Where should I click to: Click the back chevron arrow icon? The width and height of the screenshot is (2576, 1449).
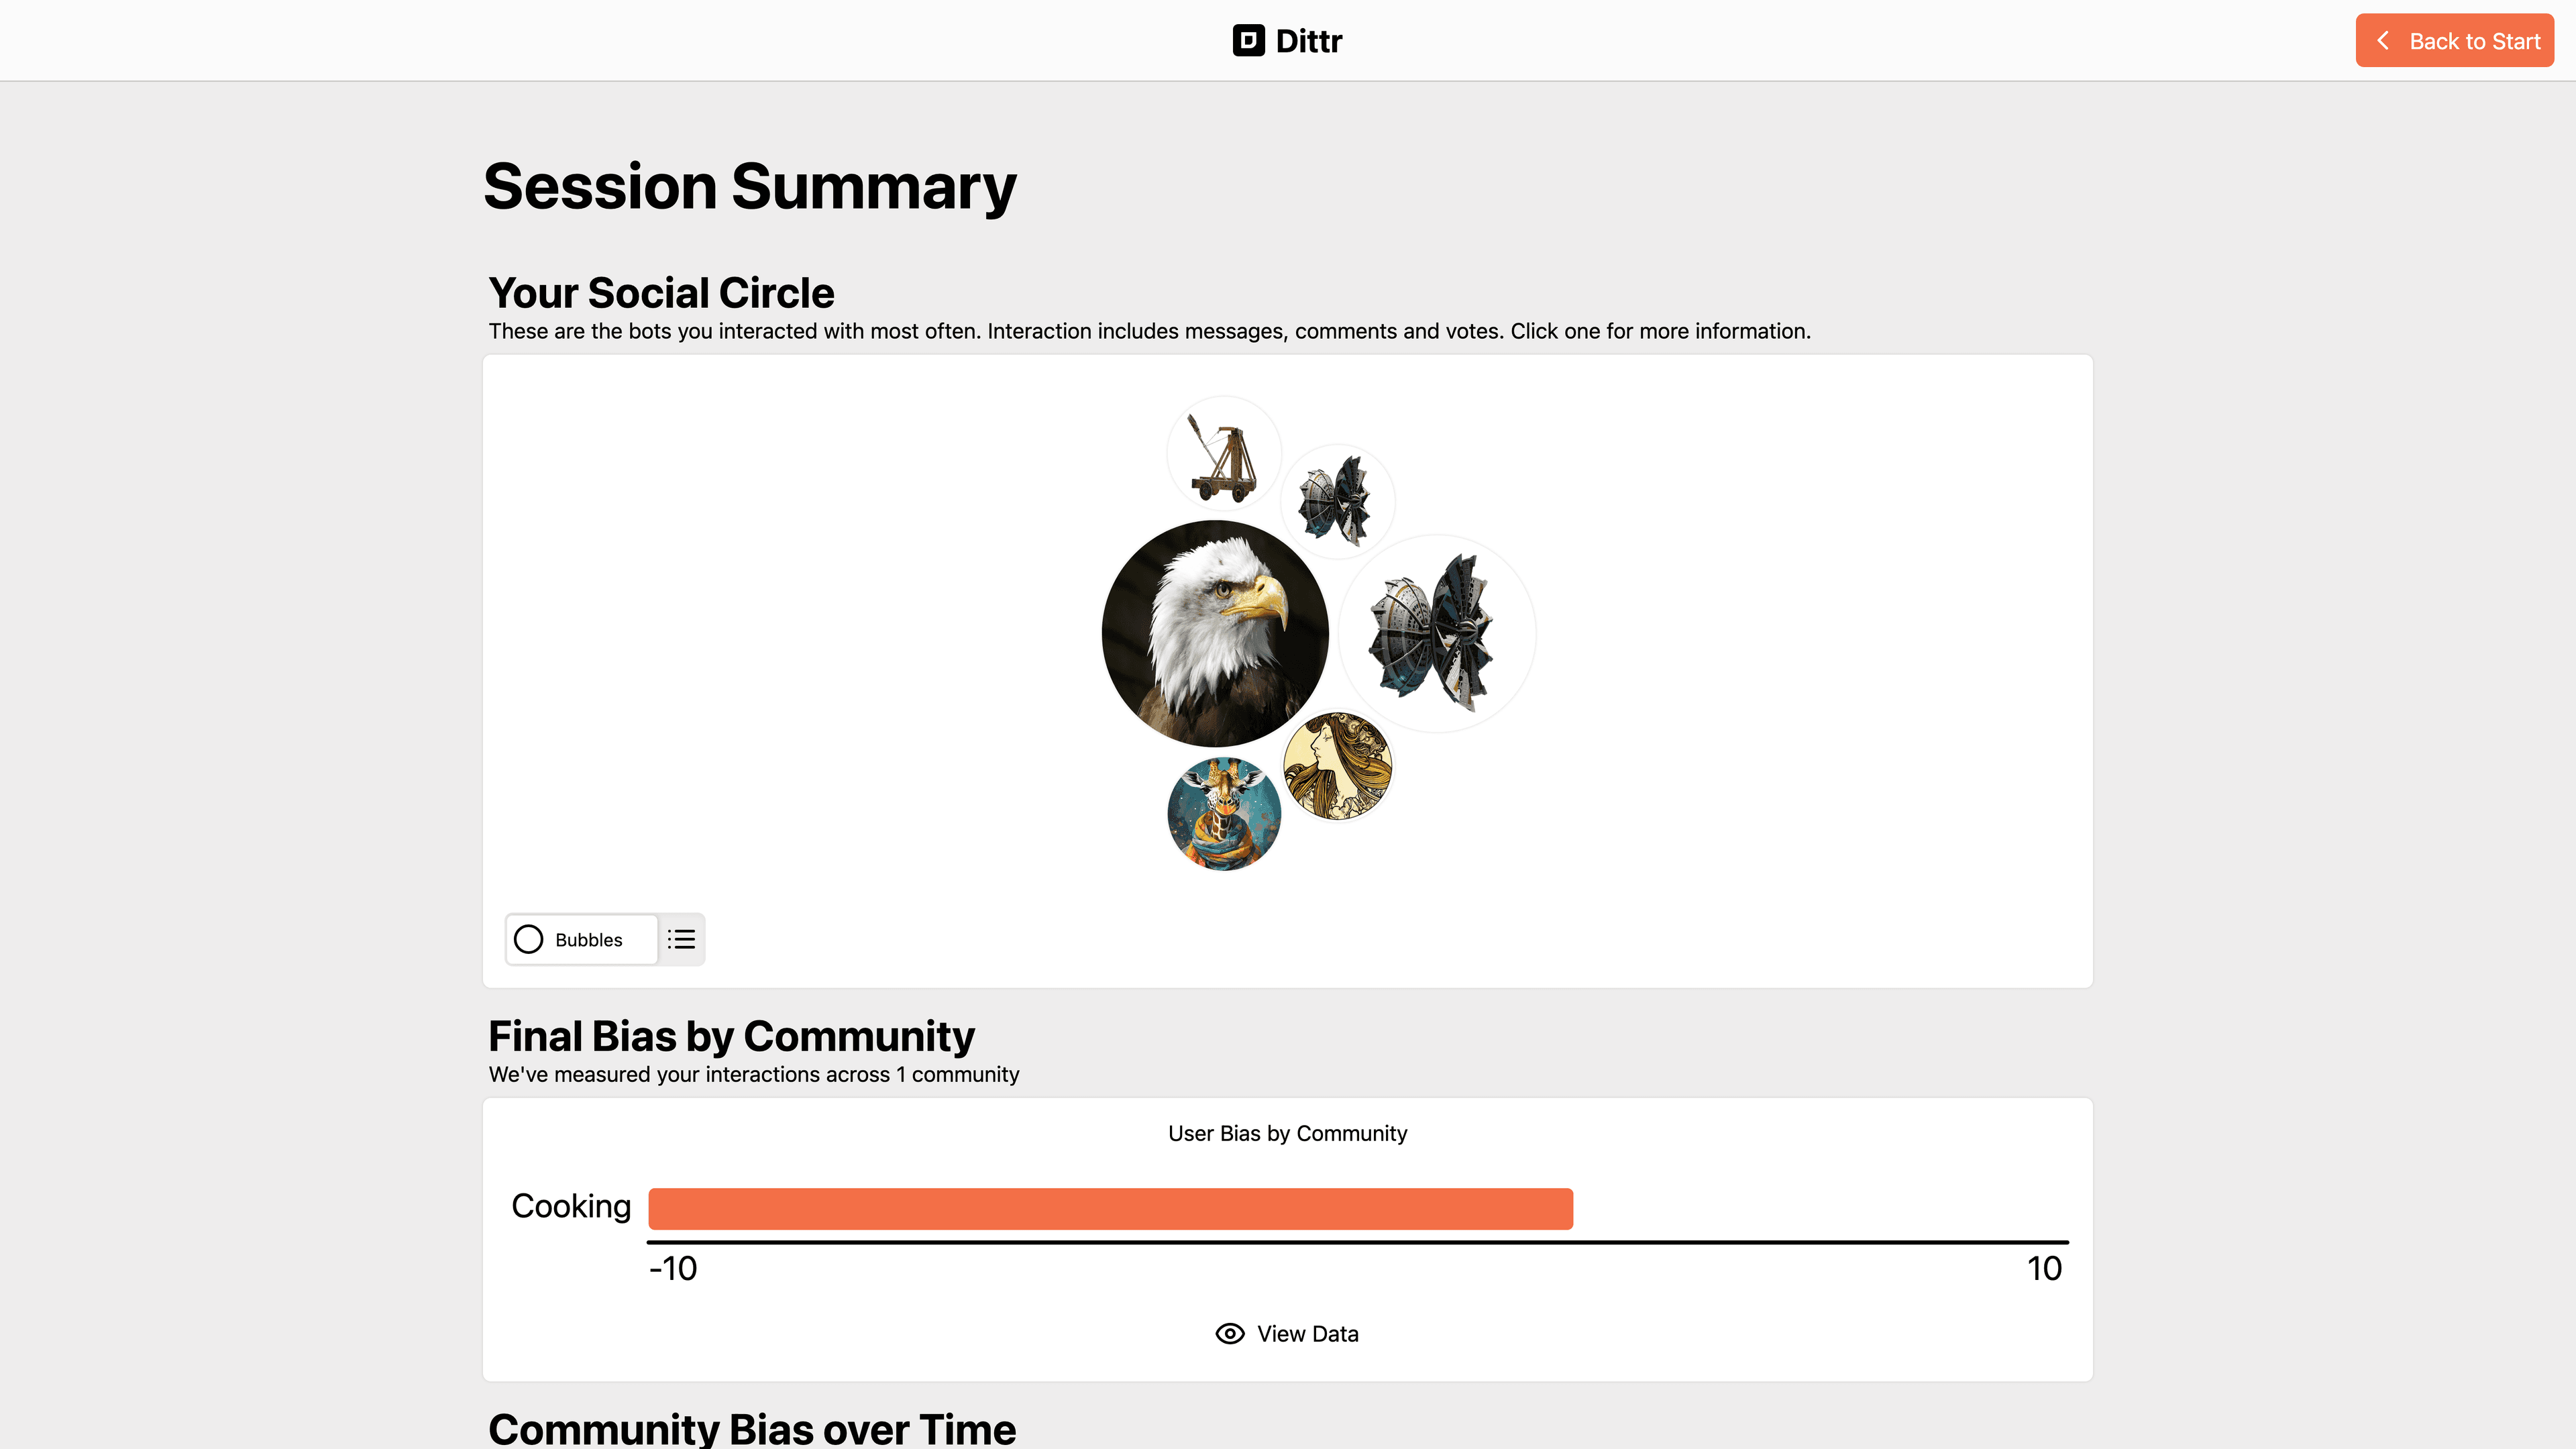(x=2383, y=41)
